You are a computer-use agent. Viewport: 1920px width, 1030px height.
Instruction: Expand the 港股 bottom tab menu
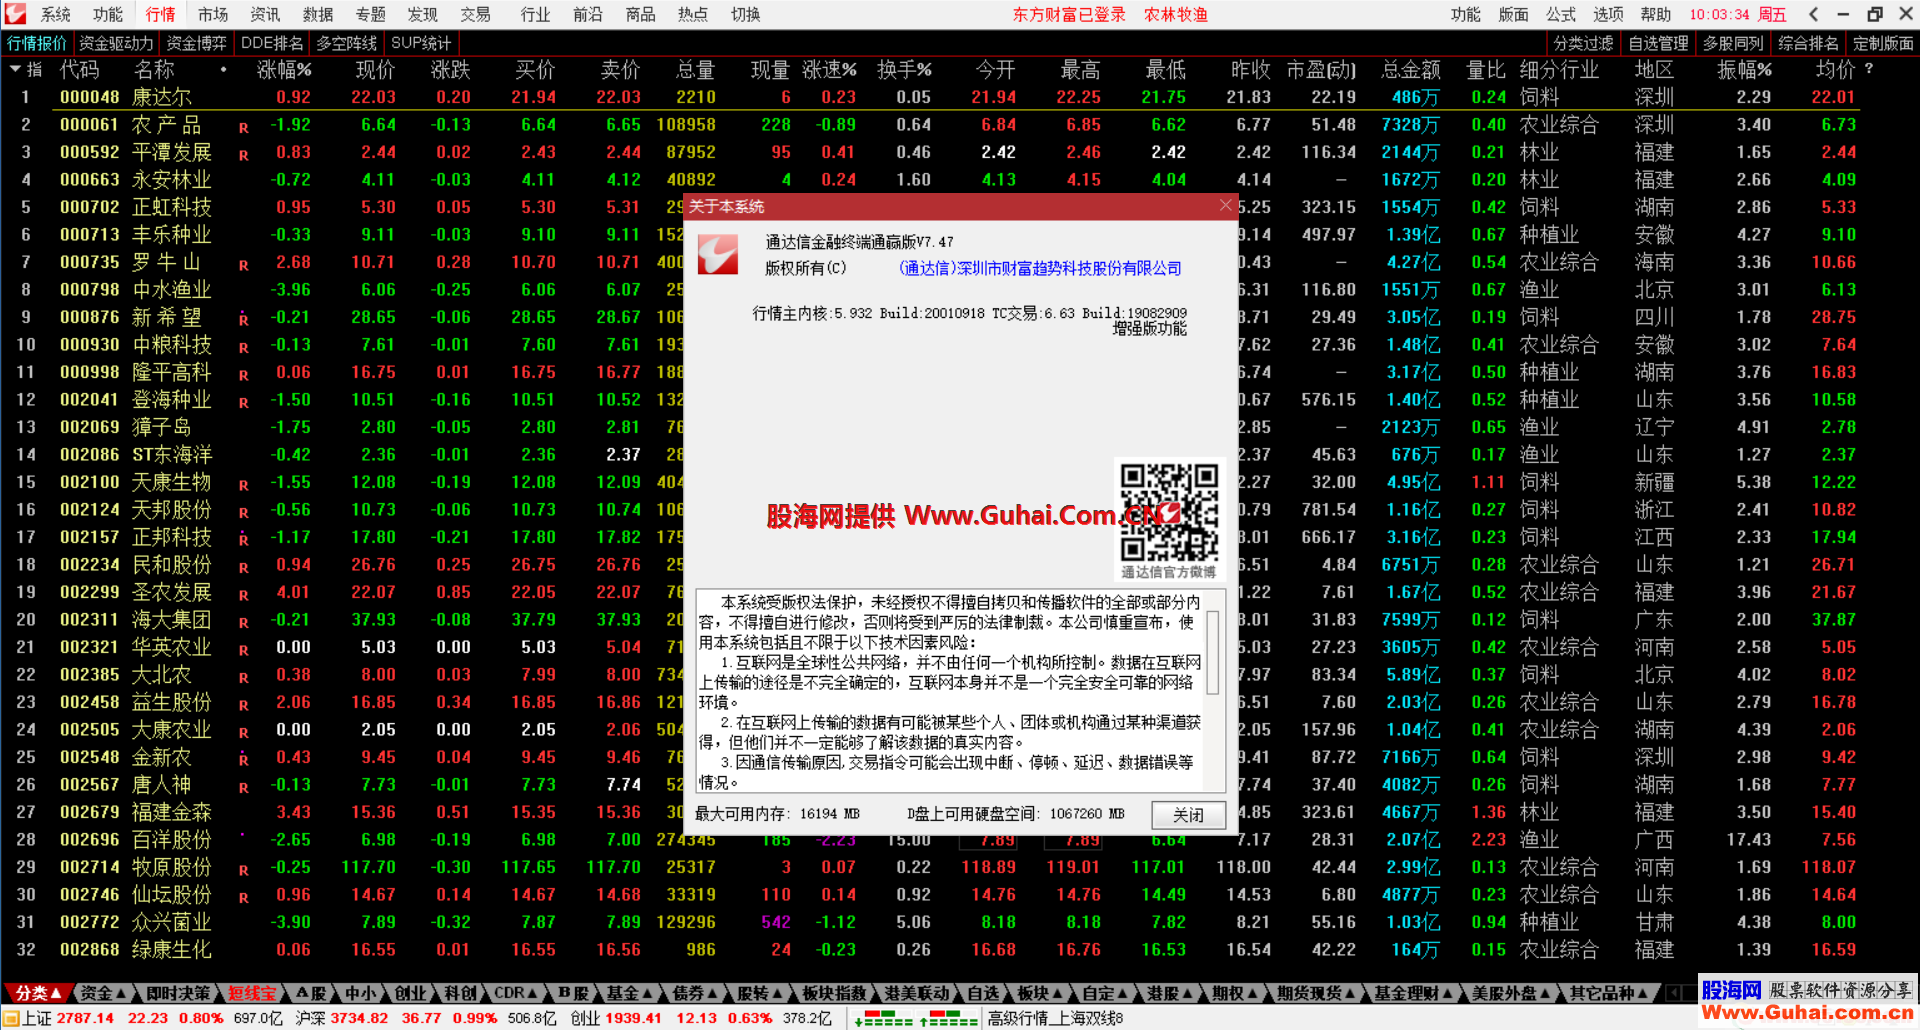tap(1169, 993)
